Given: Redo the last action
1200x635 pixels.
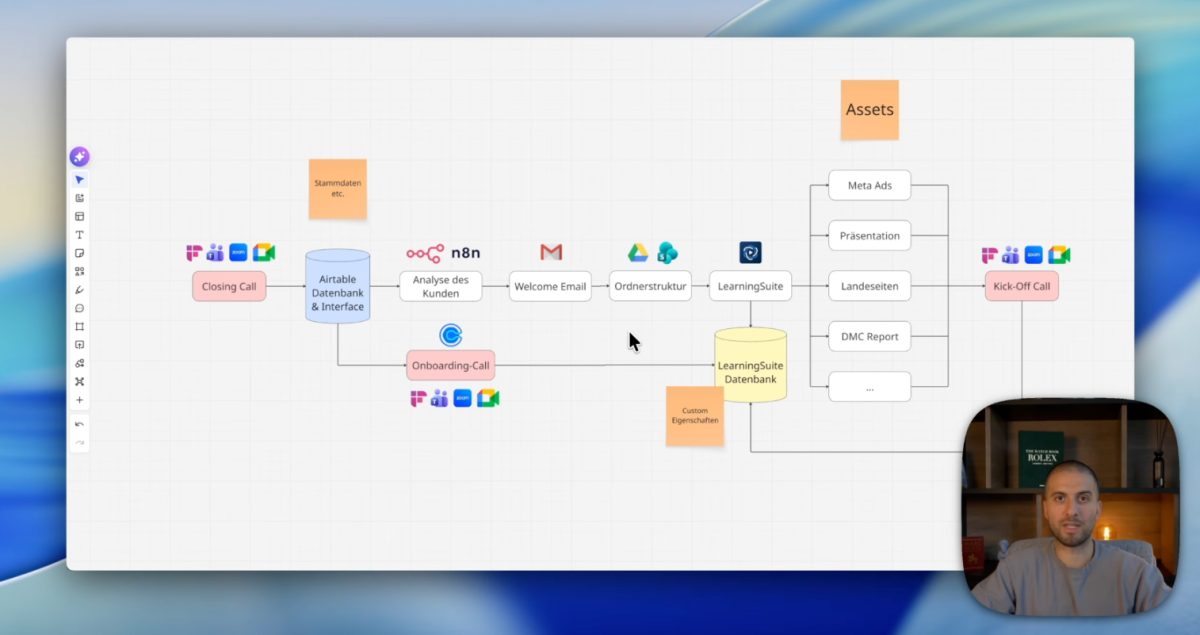Looking at the screenshot, I should (79, 442).
